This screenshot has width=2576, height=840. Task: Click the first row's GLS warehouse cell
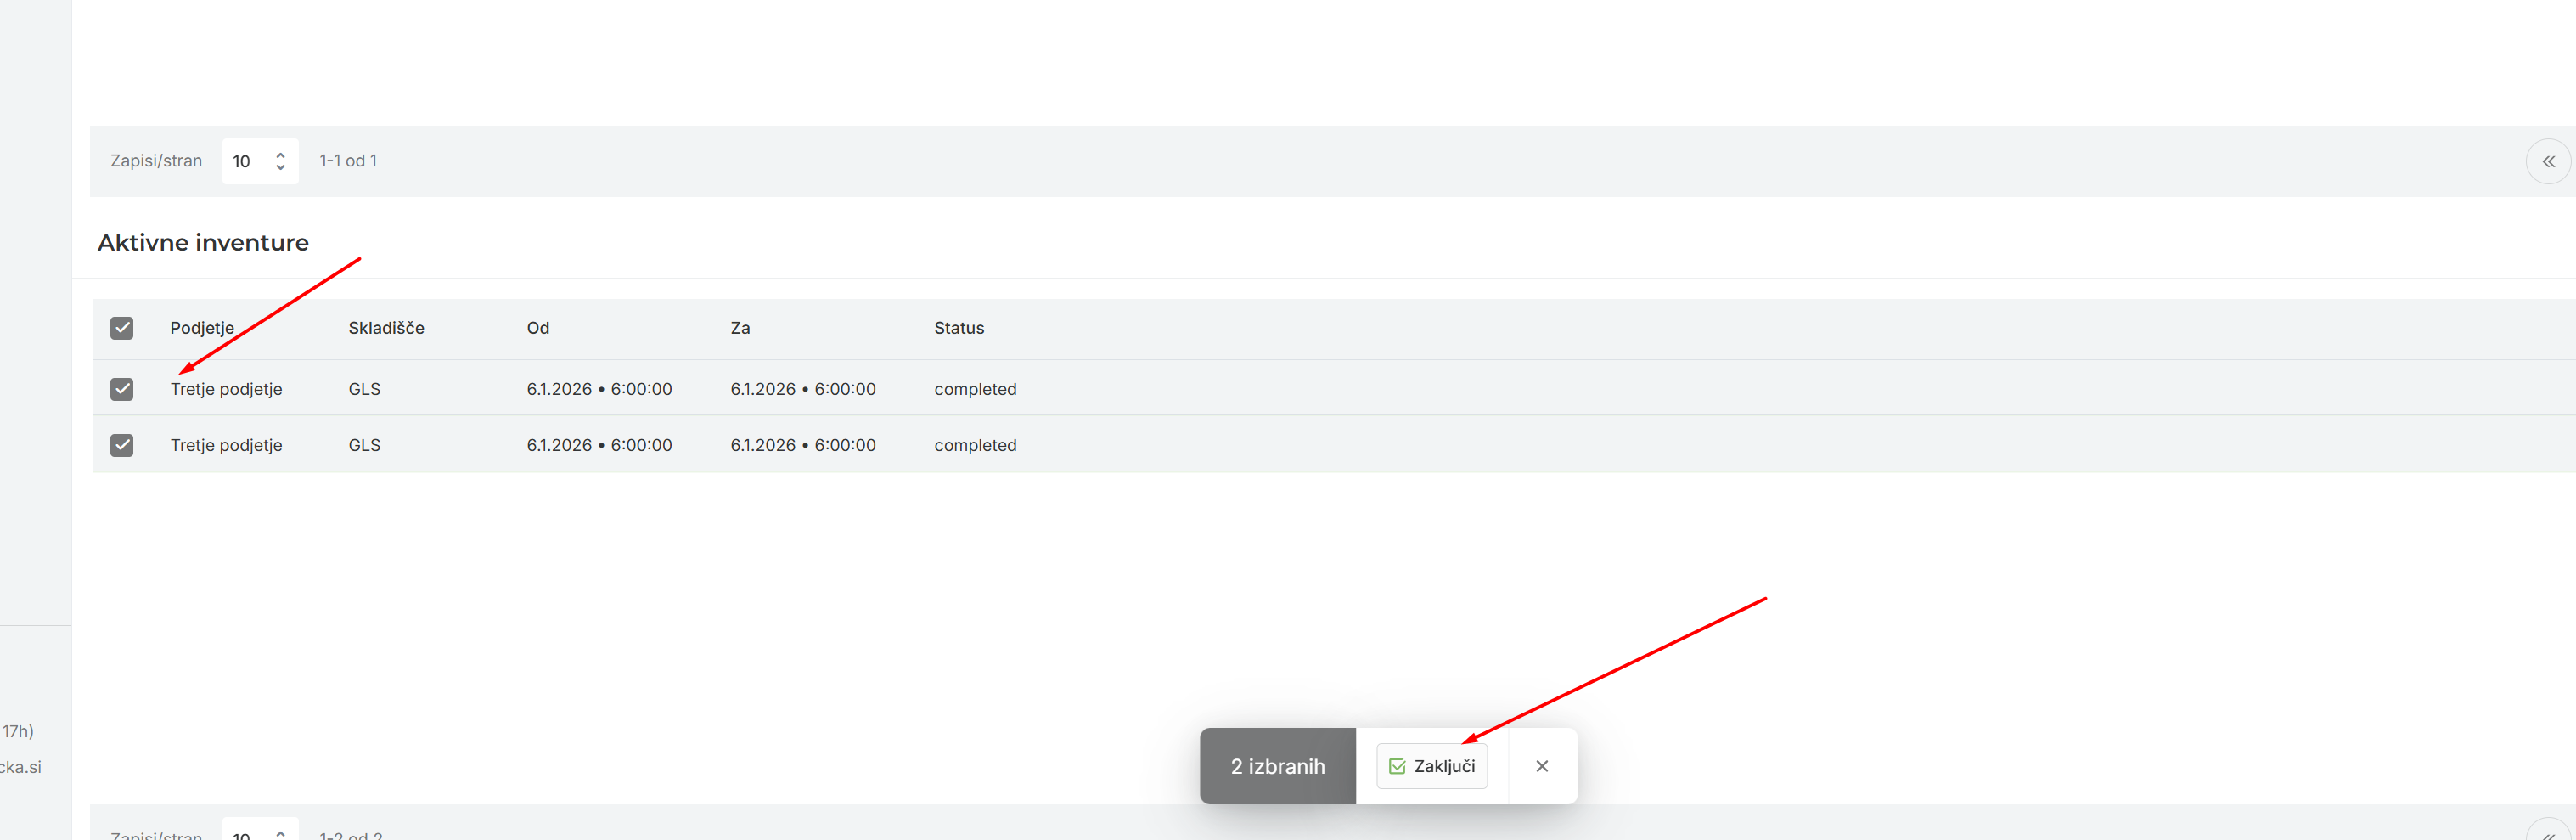[364, 389]
